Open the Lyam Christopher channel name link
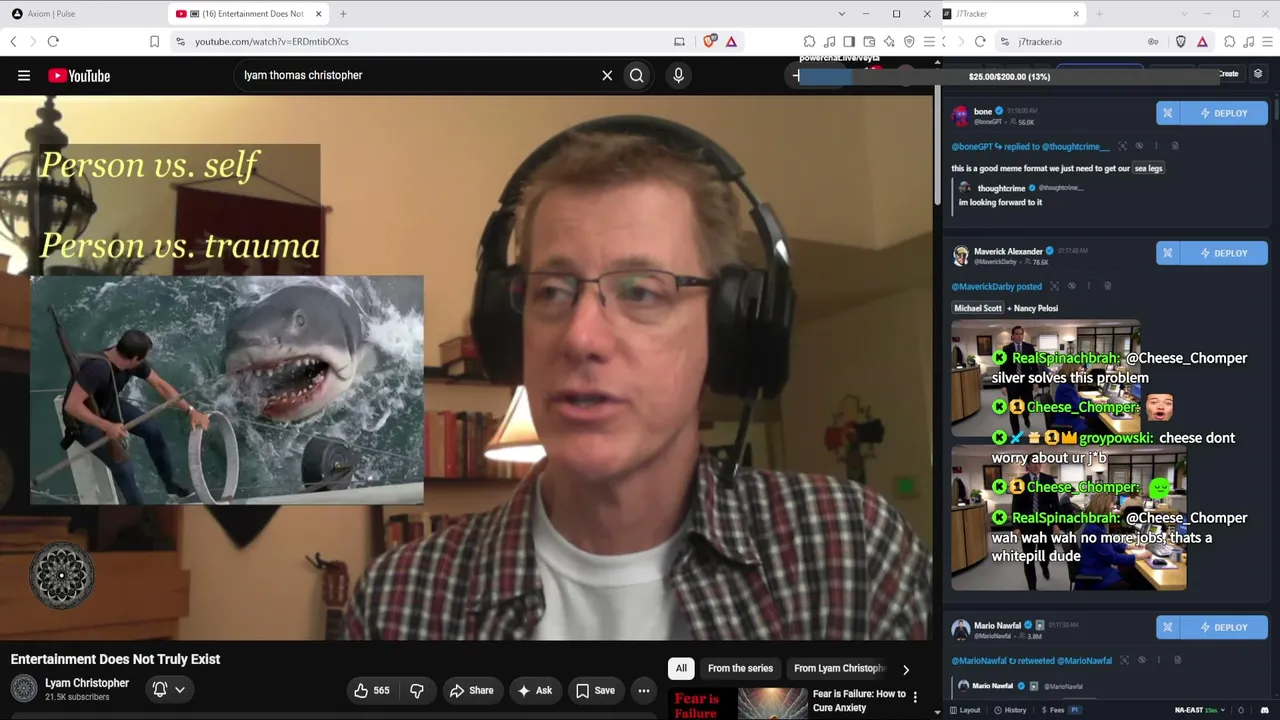This screenshot has width=1280, height=720. [87, 683]
